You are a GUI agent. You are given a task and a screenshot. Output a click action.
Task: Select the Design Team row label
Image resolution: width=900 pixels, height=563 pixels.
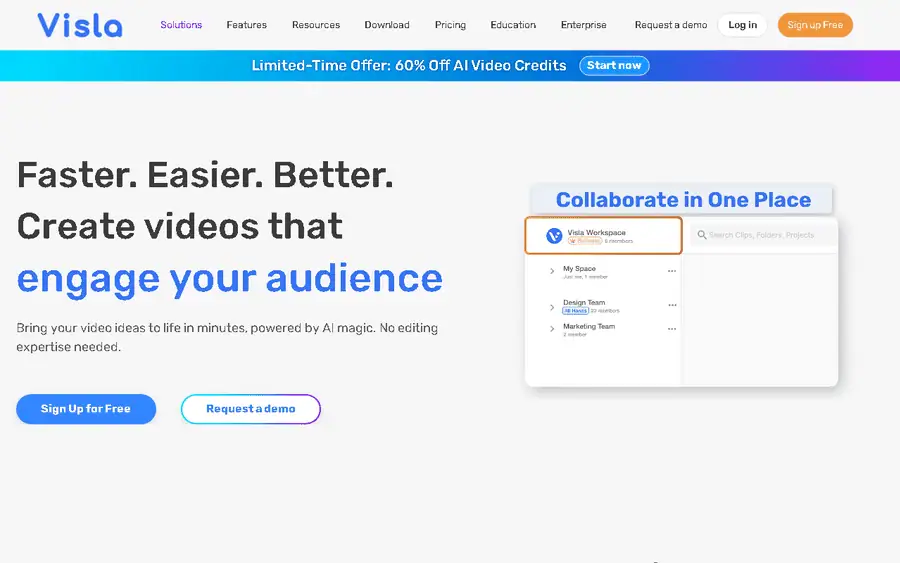pos(584,302)
